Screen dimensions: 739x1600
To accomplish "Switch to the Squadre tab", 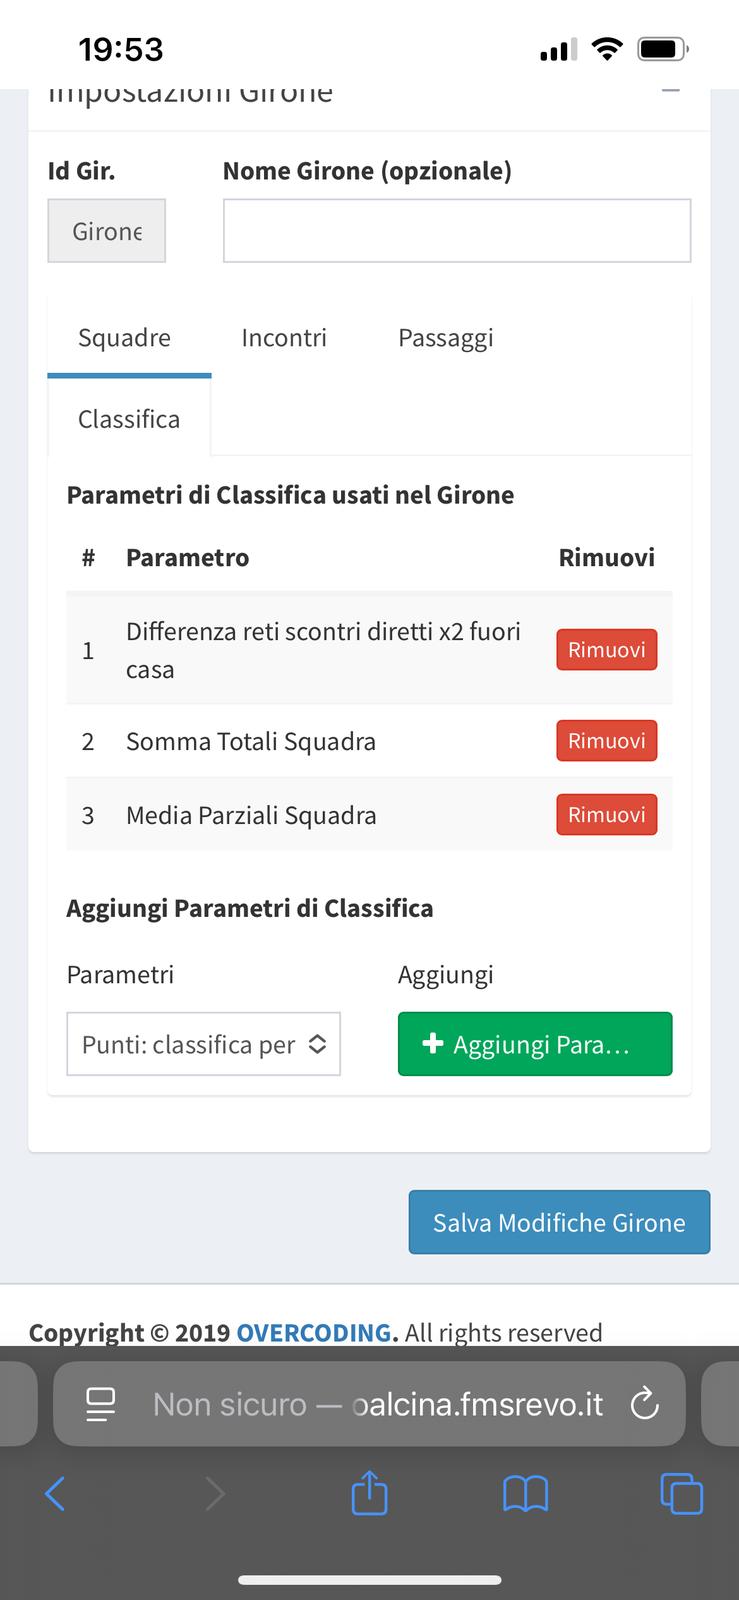I will point(125,338).
